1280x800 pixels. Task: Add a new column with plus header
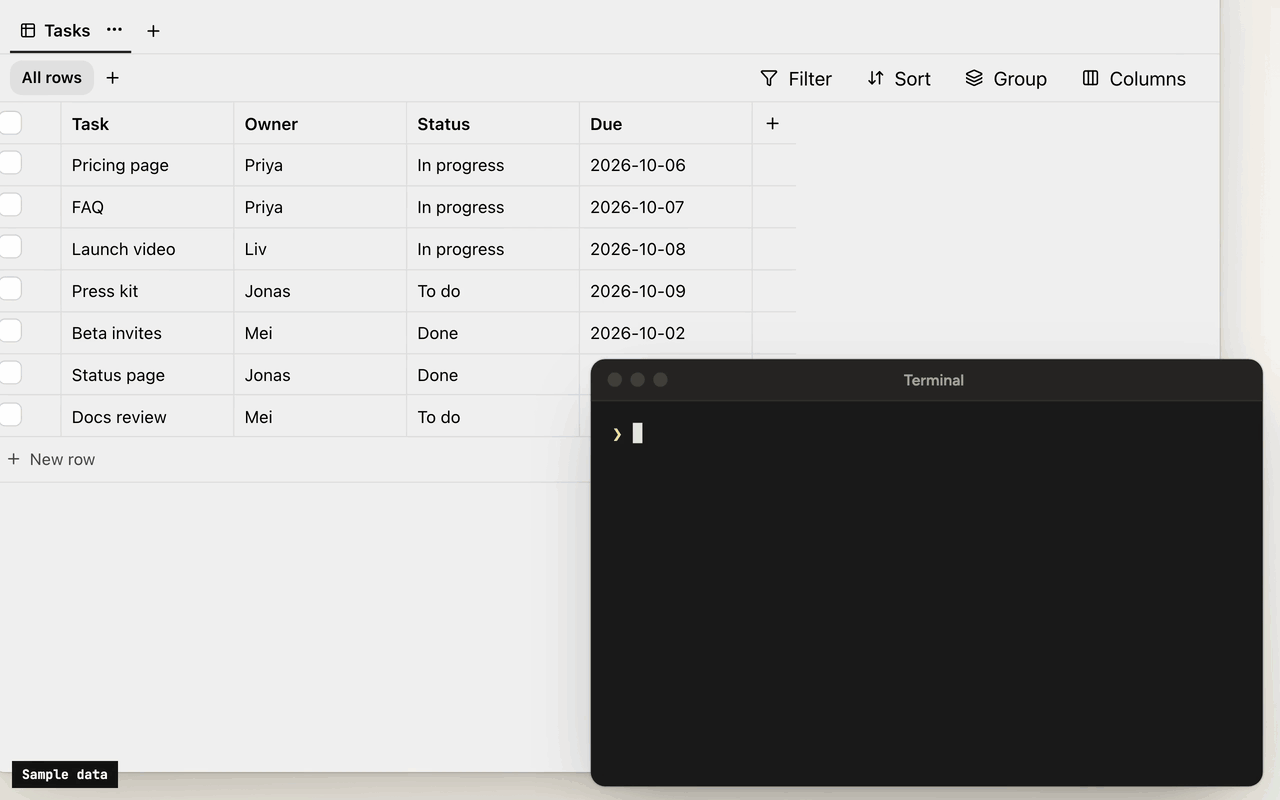pos(772,124)
